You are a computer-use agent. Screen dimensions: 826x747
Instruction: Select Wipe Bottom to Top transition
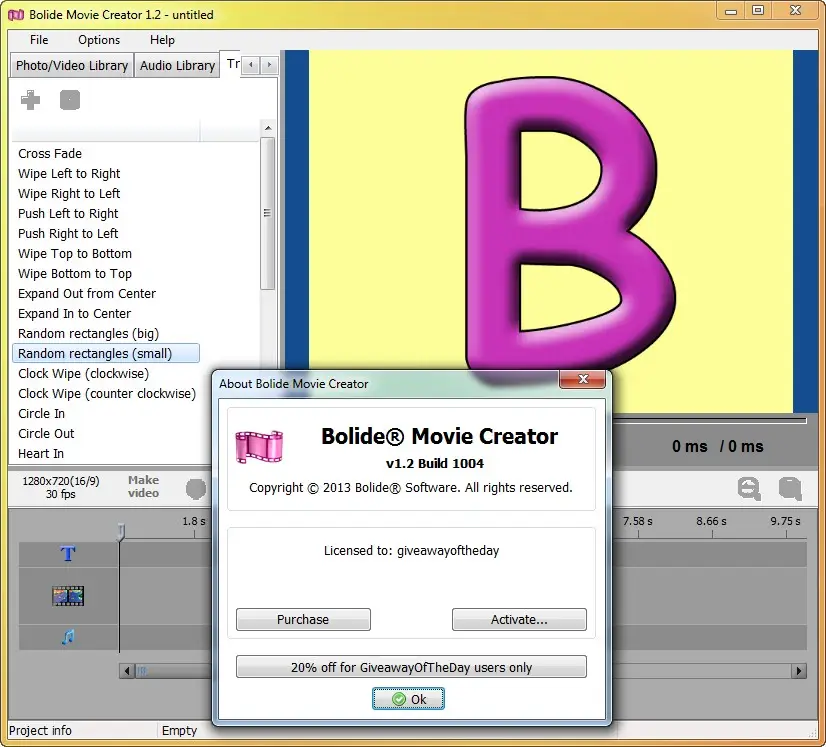click(75, 274)
